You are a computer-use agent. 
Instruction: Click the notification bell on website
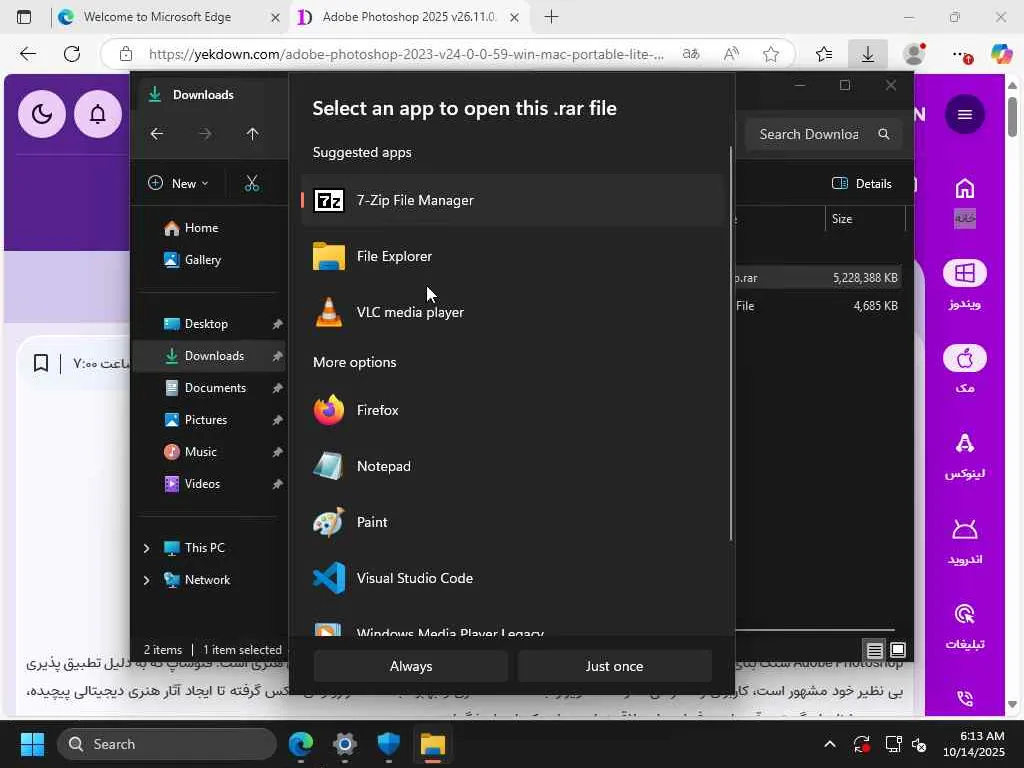[98, 114]
